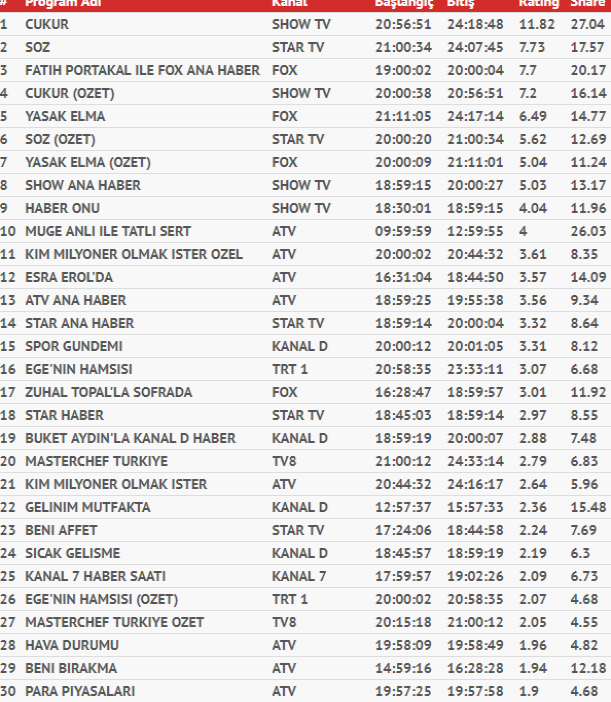
Task: Select the YASAK ELMA row in rank 5
Action: click(x=65, y=116)
